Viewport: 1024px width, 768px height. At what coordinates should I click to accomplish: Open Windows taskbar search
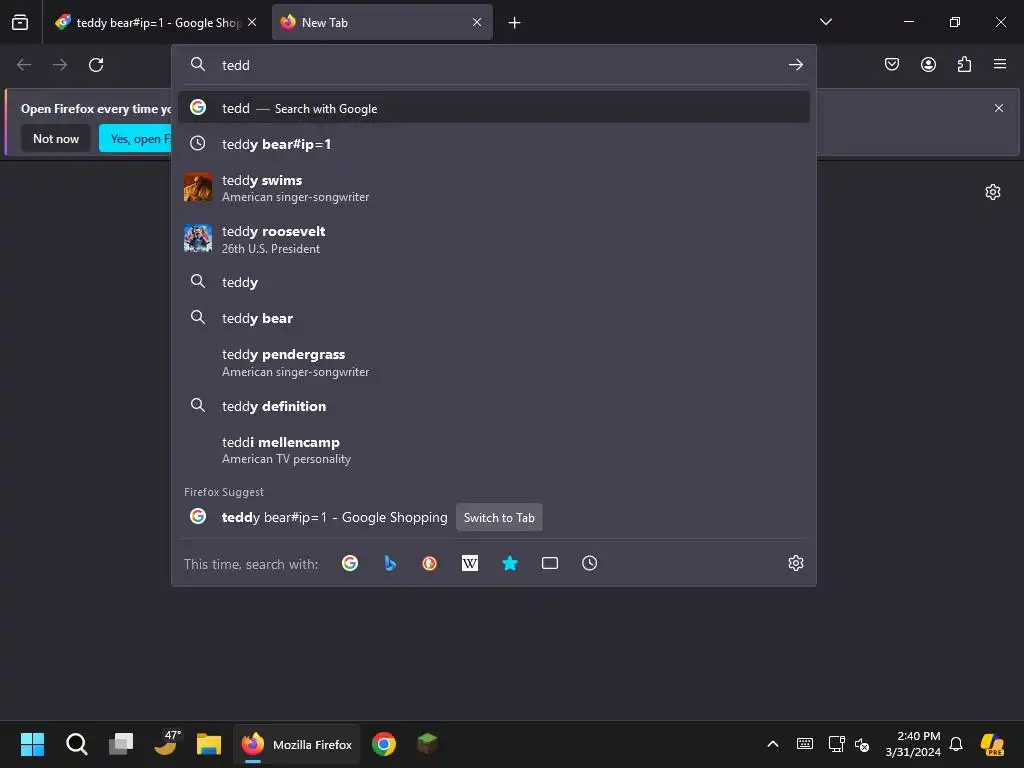click(76, 744)
